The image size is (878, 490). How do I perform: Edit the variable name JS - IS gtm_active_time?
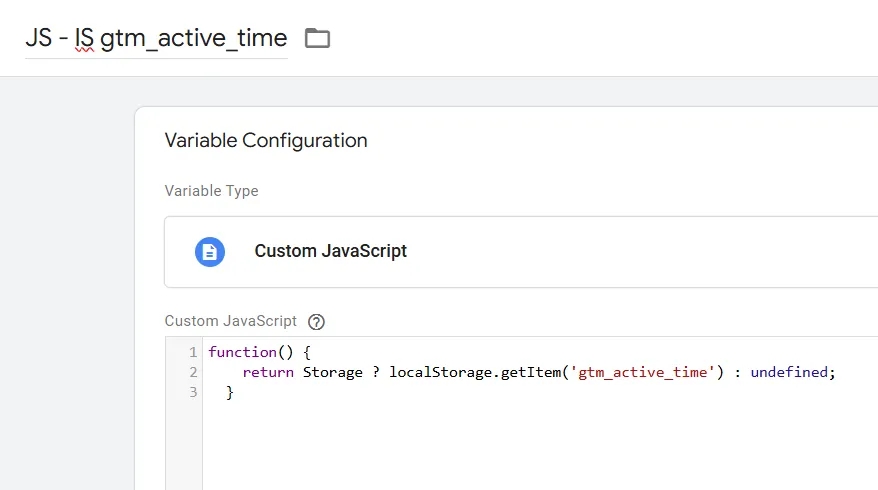tap(156, 39)
